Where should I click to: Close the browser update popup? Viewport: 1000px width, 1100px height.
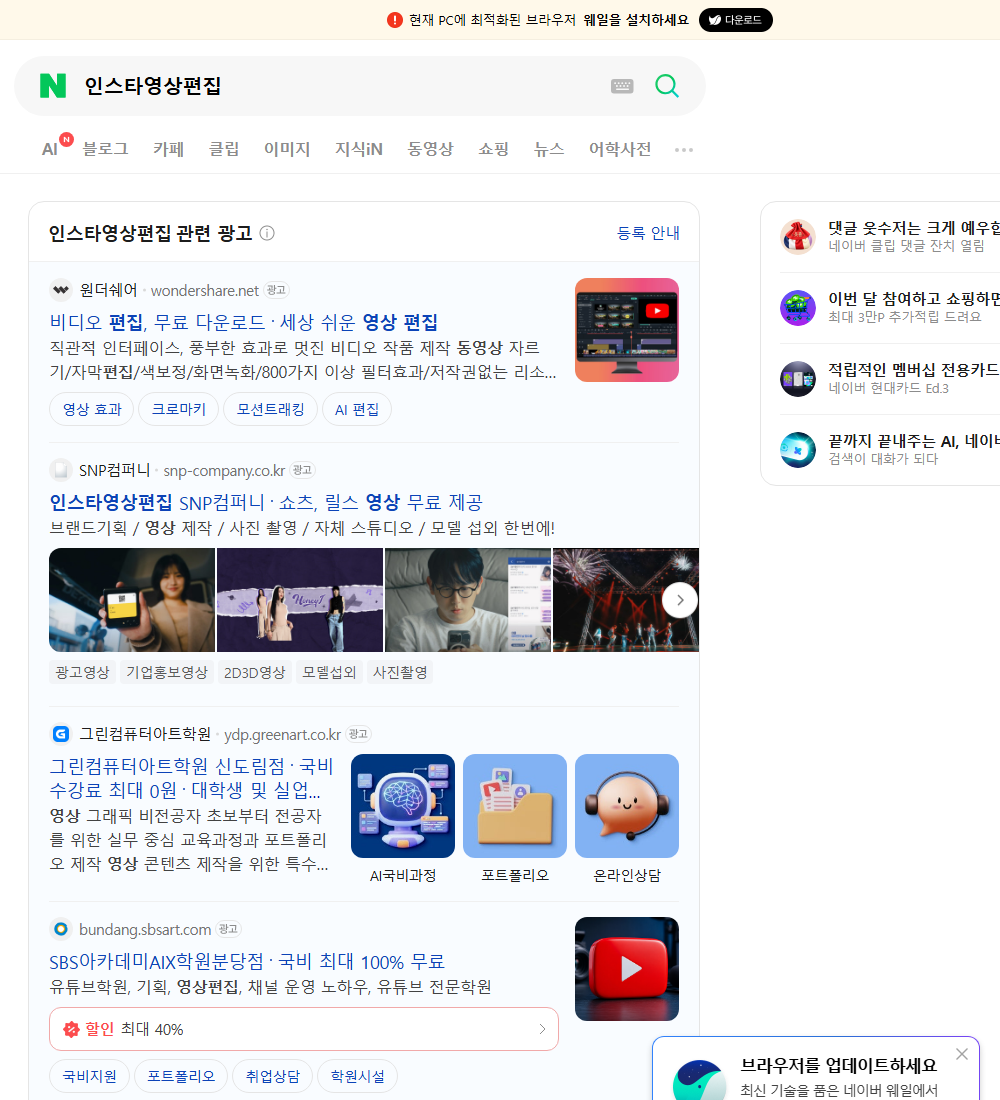point(961,1054)
